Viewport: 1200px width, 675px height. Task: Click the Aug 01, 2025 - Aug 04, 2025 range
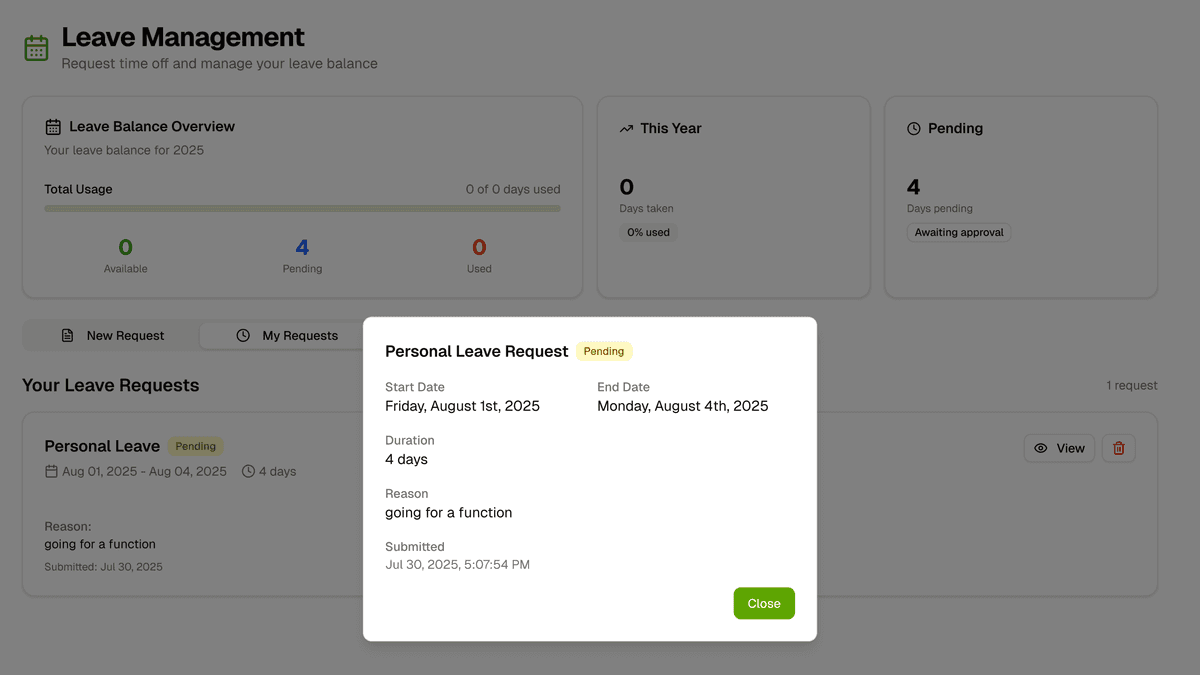point(144,471)
